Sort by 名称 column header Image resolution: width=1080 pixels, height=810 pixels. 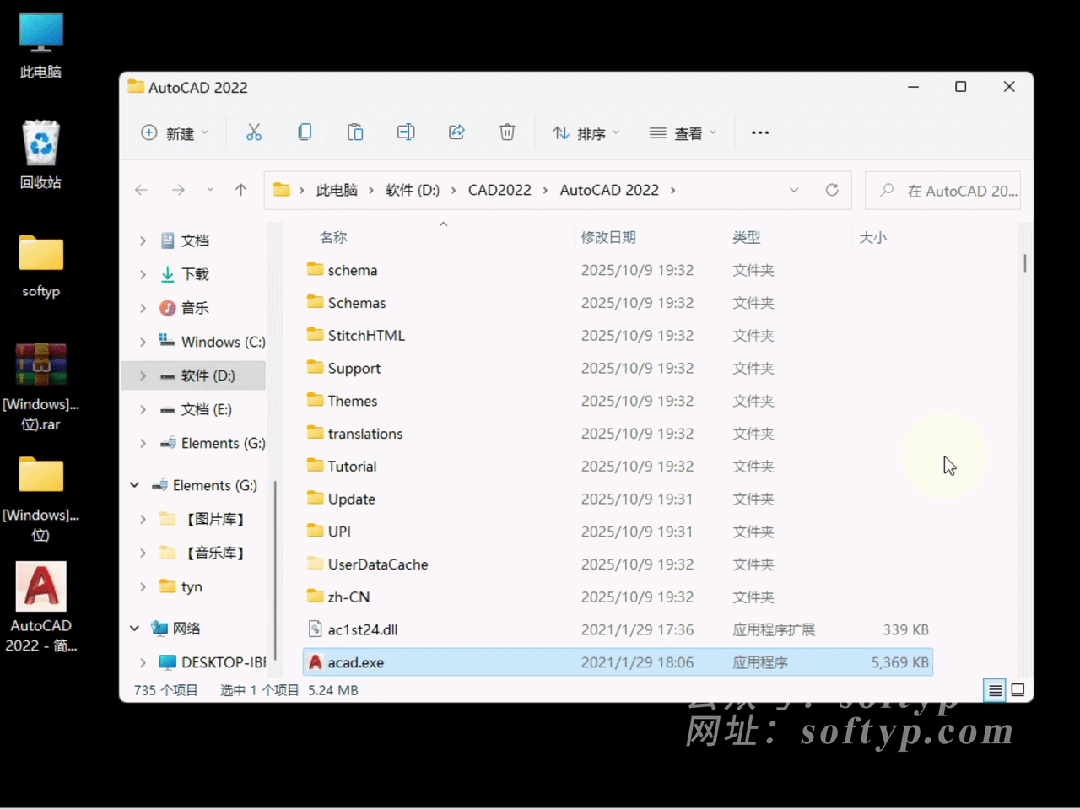pyautogui.click(x=333, y=238)
